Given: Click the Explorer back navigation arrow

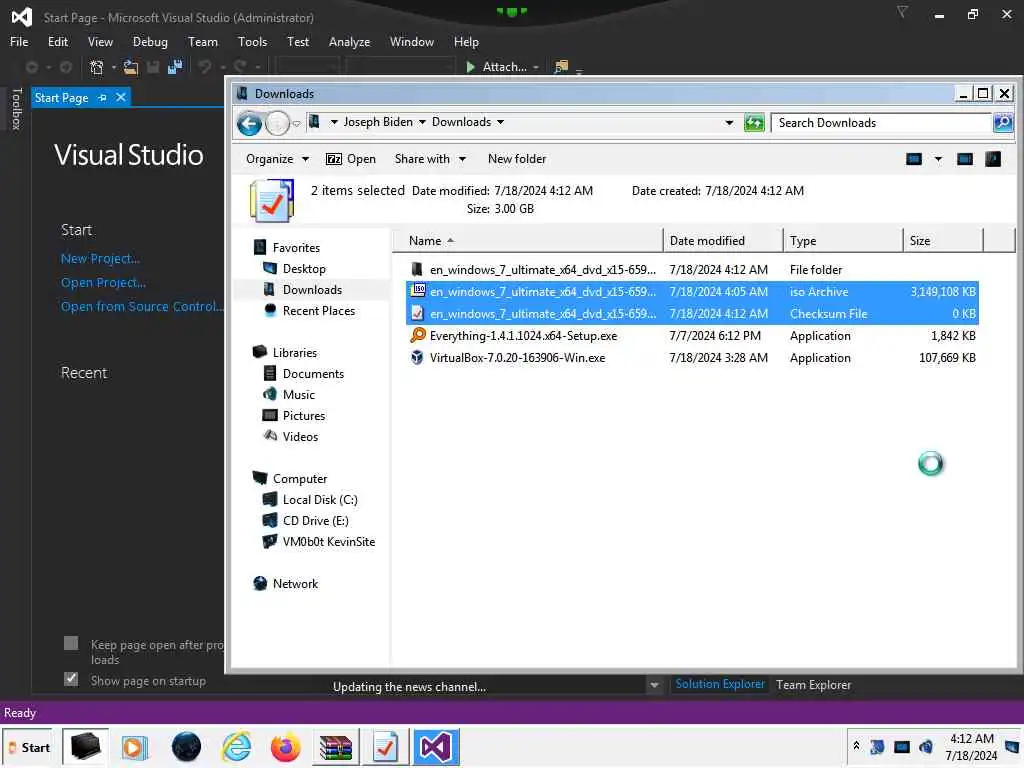Looking at the screenshot, I should click(249, 123).
